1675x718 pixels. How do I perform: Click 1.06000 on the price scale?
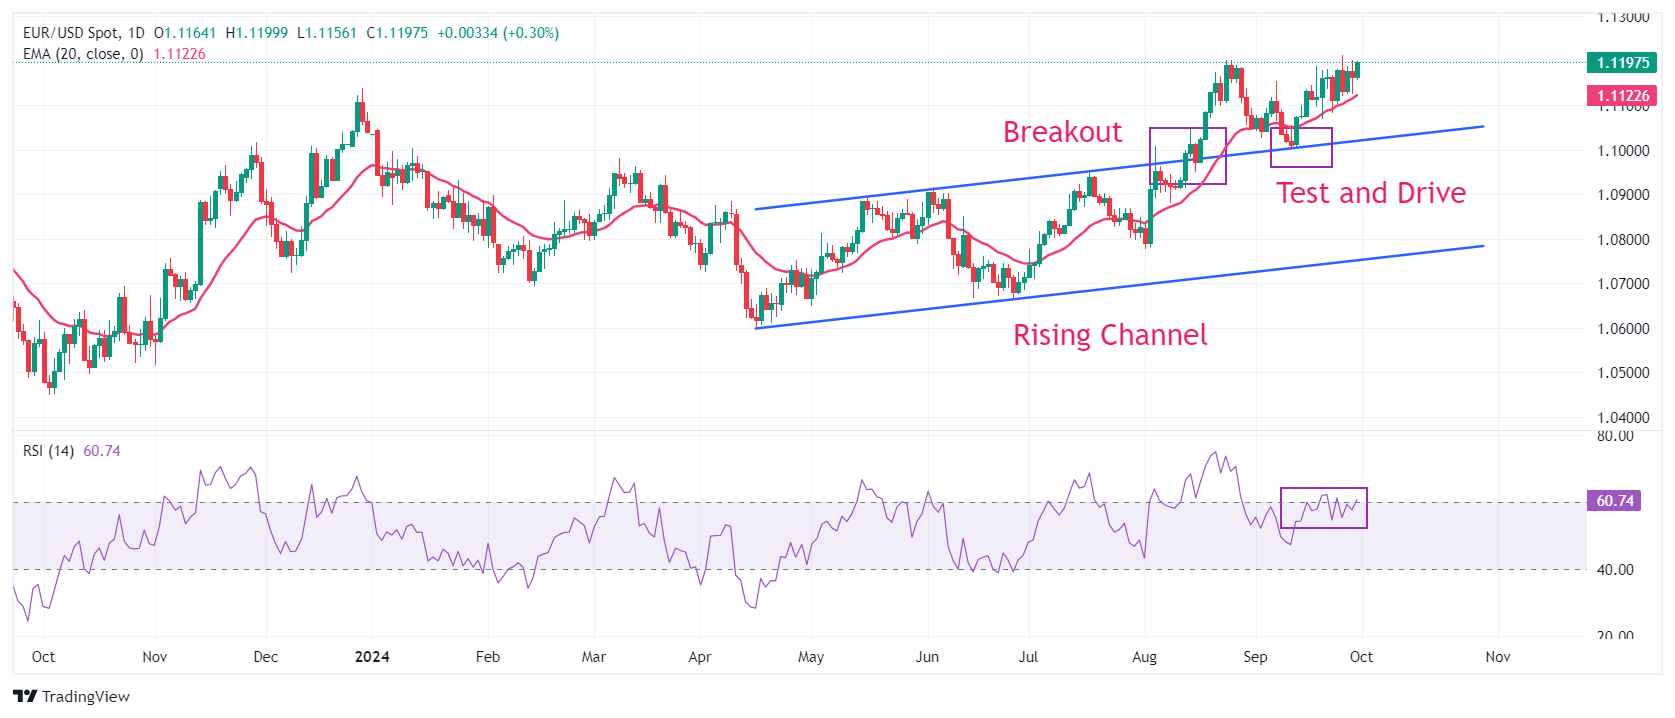(x=1623, y=329)
